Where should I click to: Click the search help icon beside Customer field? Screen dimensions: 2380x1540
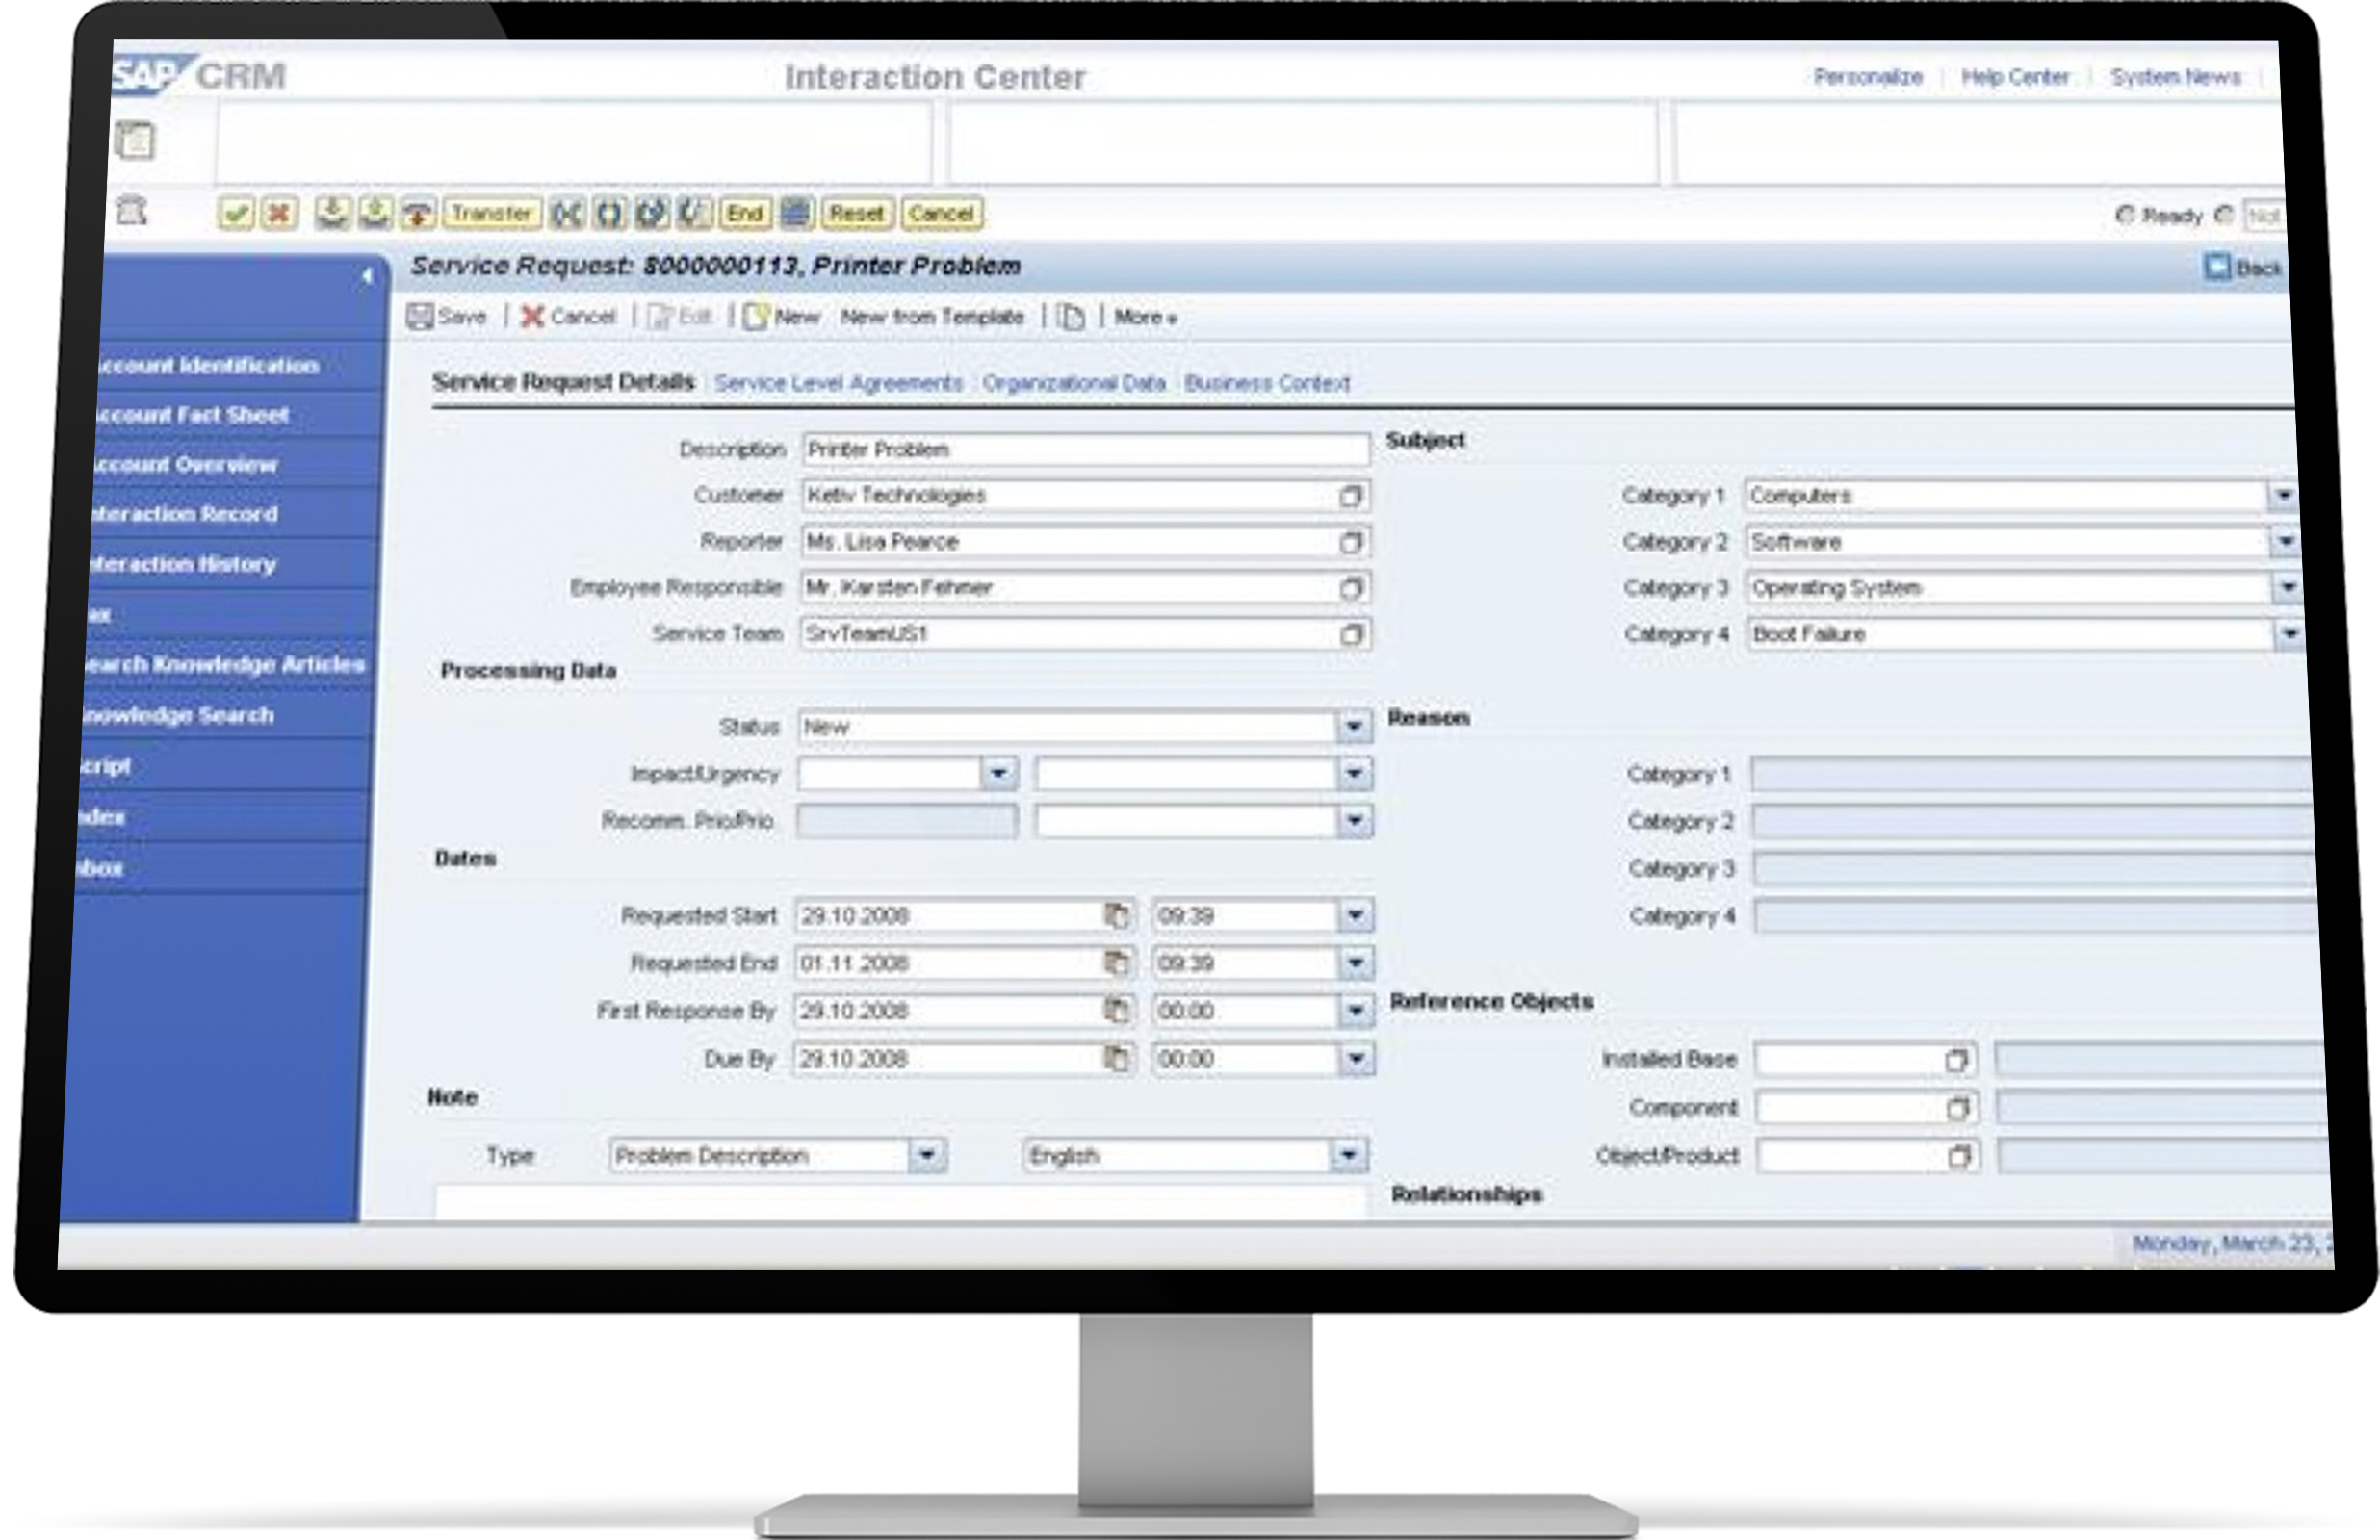point(1354,495)
